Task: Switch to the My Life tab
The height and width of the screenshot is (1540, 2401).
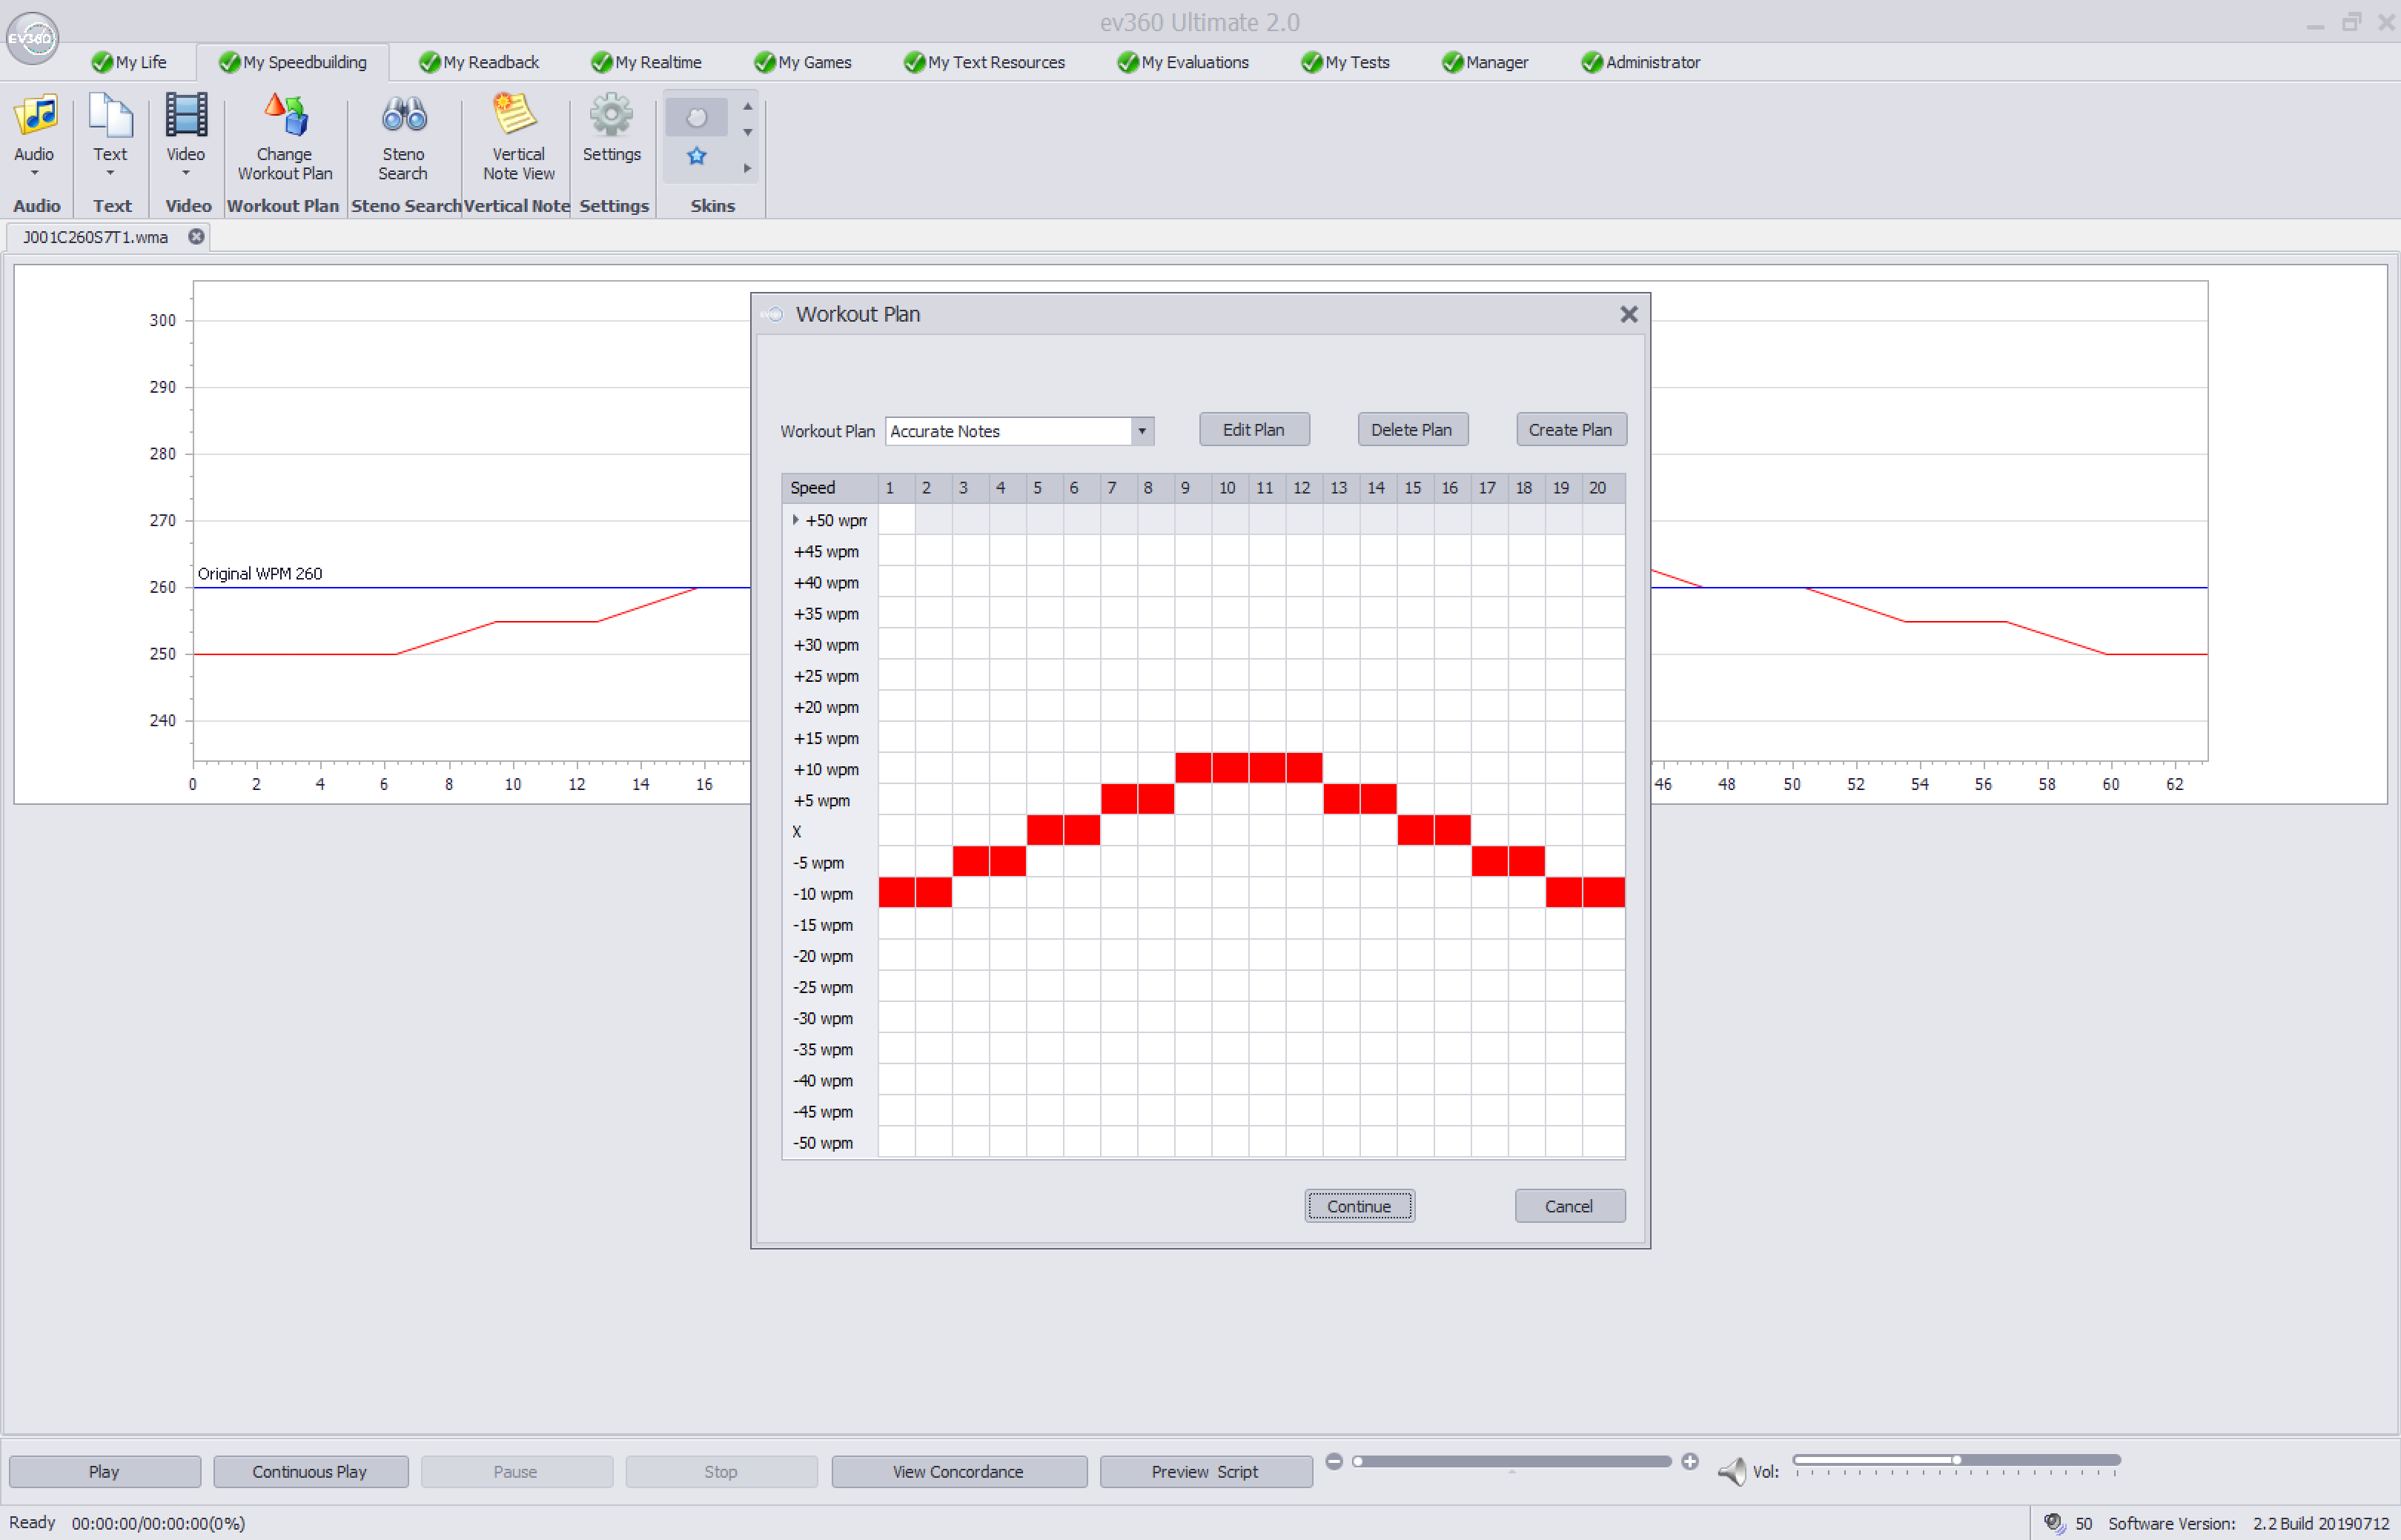Action: tap(130, 62)
